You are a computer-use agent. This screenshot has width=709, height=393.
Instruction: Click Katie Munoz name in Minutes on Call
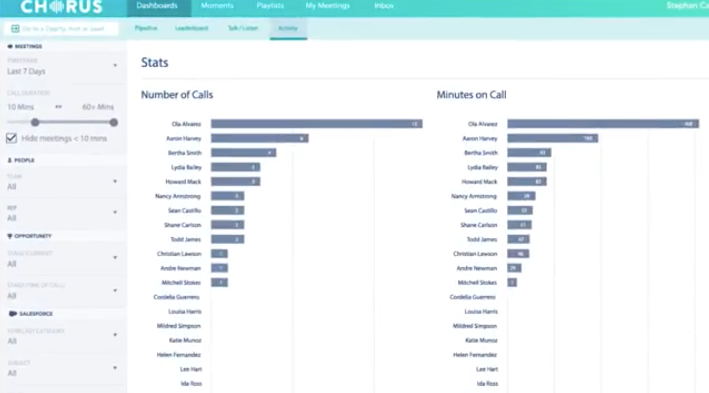[x=481, y=341]
